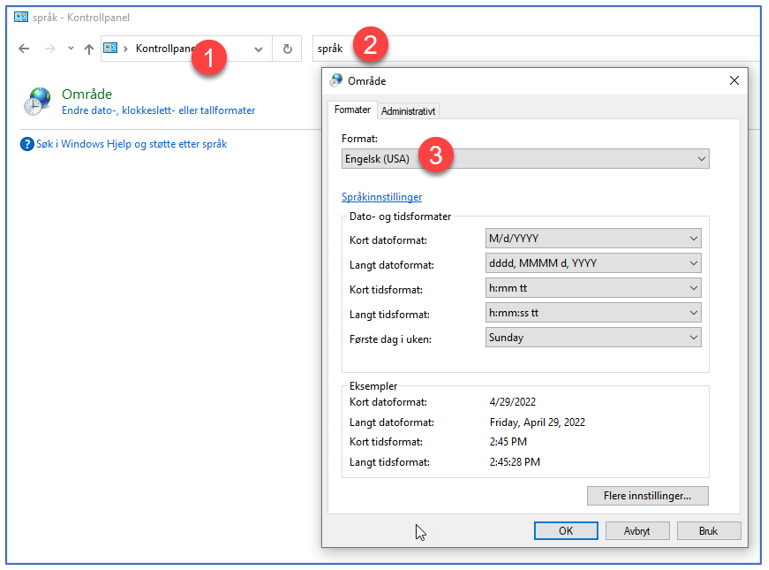Expand the Langt datoformat dropdown
769x570 pixels.
[593, 263]
